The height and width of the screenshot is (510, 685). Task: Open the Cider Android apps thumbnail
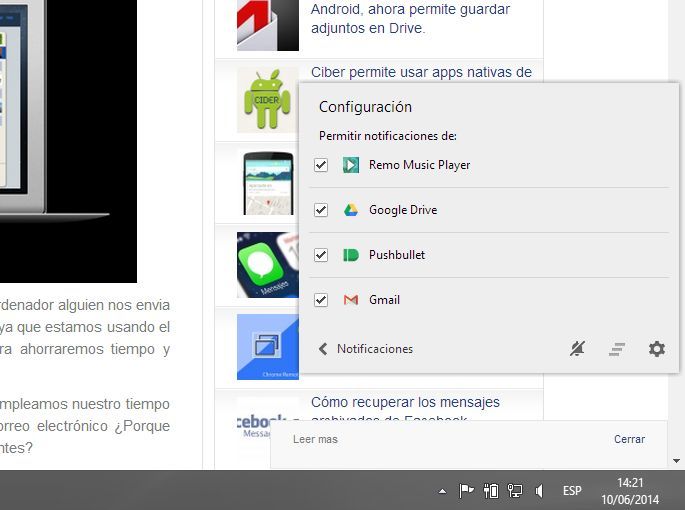(x=268, y=100)
